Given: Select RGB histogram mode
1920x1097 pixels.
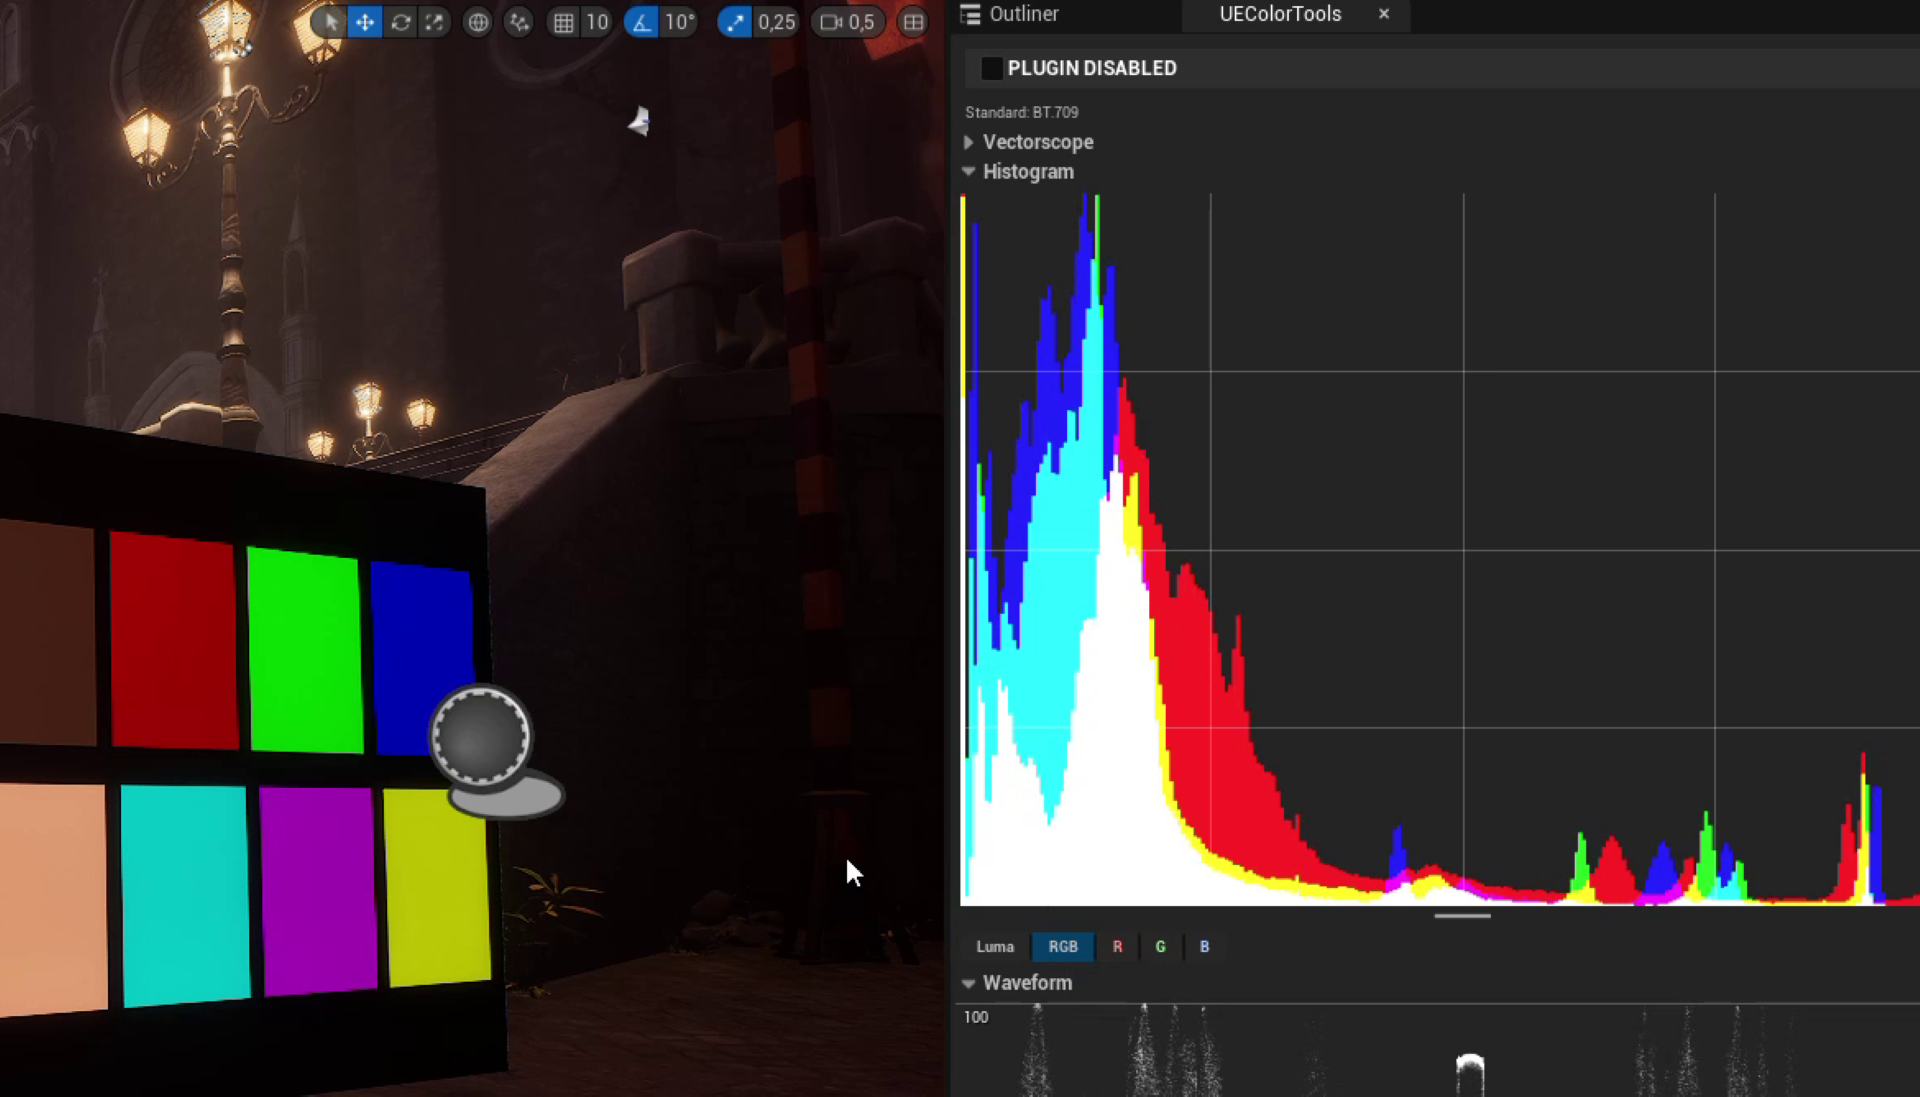Looking at the screenshot, I should 1063,946.
